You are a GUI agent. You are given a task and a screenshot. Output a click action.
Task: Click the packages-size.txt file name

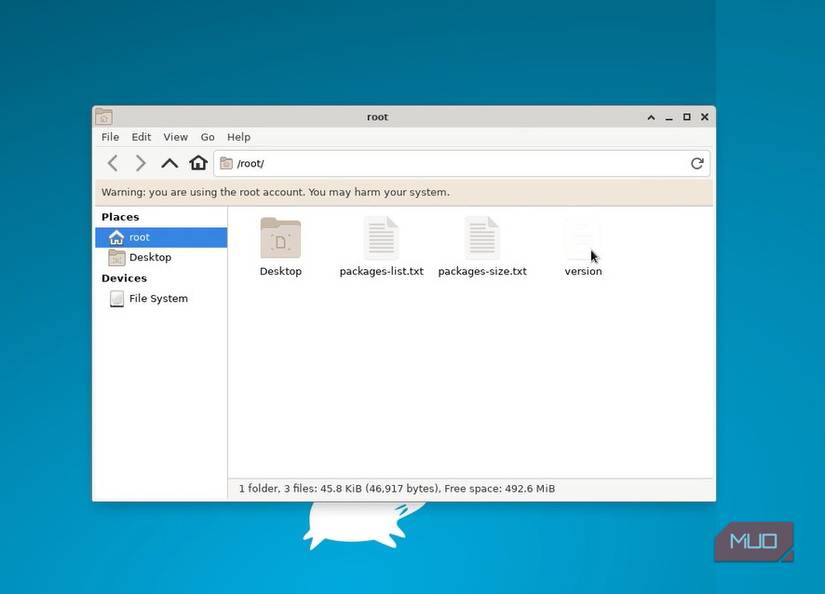pos(482,271)
